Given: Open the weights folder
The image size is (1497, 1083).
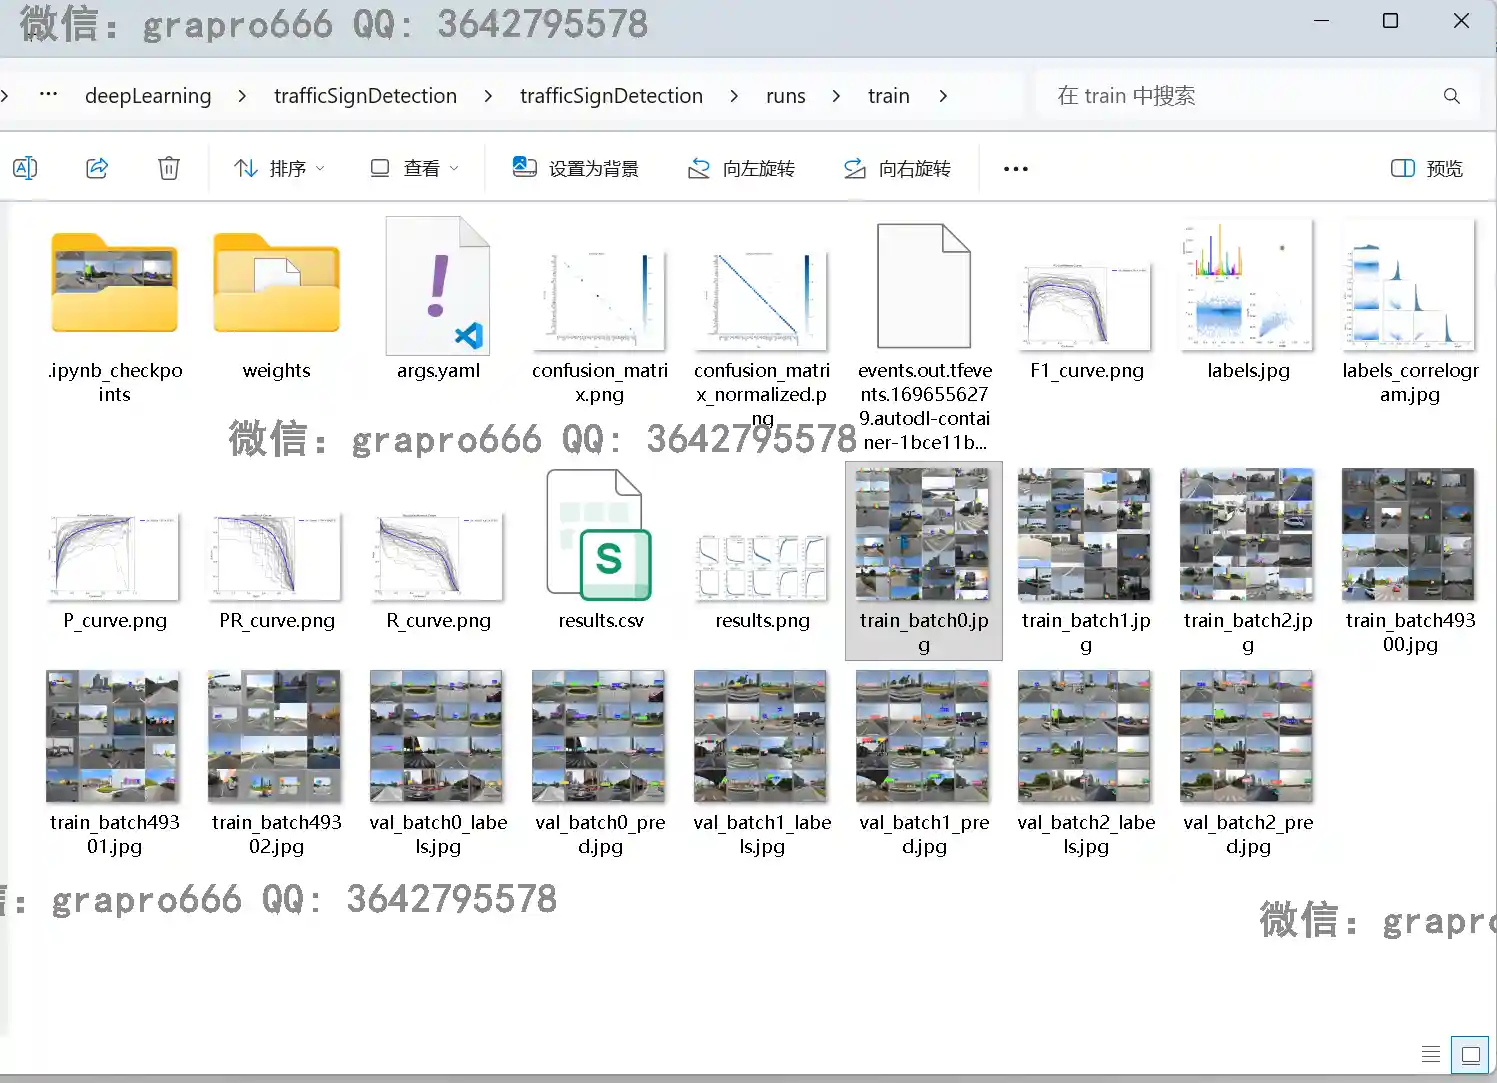Looking at the screenshot, I should (275, 285).
